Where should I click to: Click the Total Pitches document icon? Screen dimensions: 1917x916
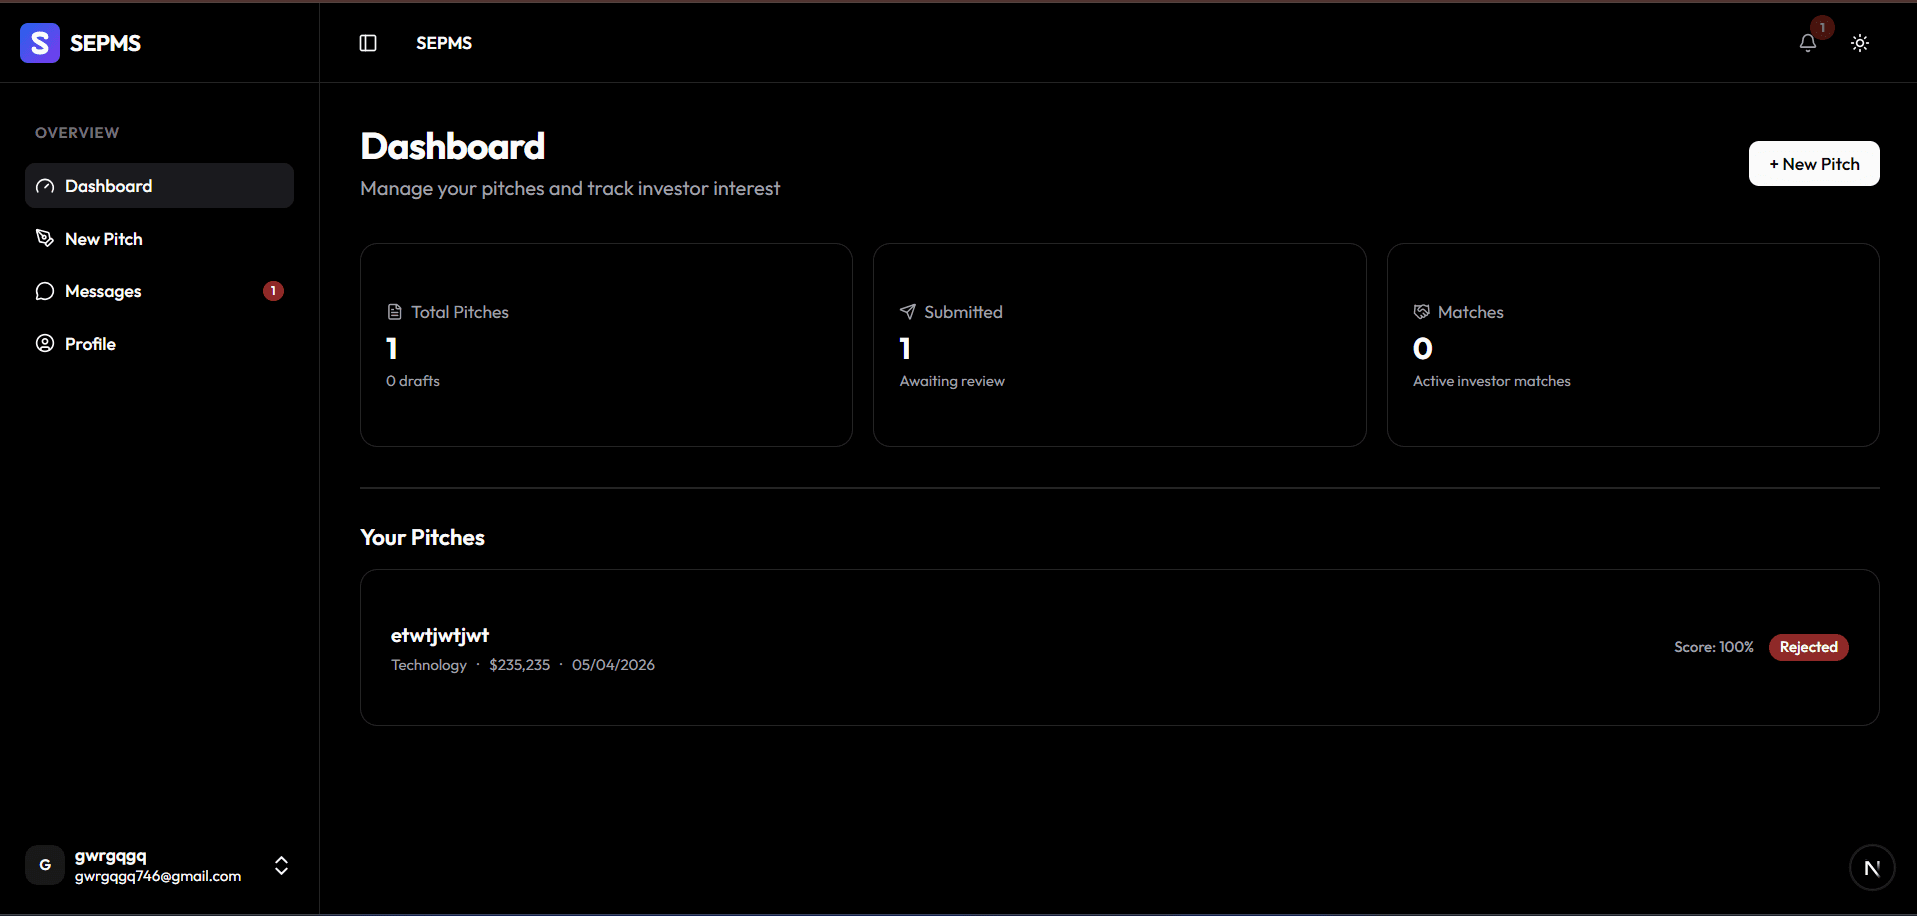point(394,312)
